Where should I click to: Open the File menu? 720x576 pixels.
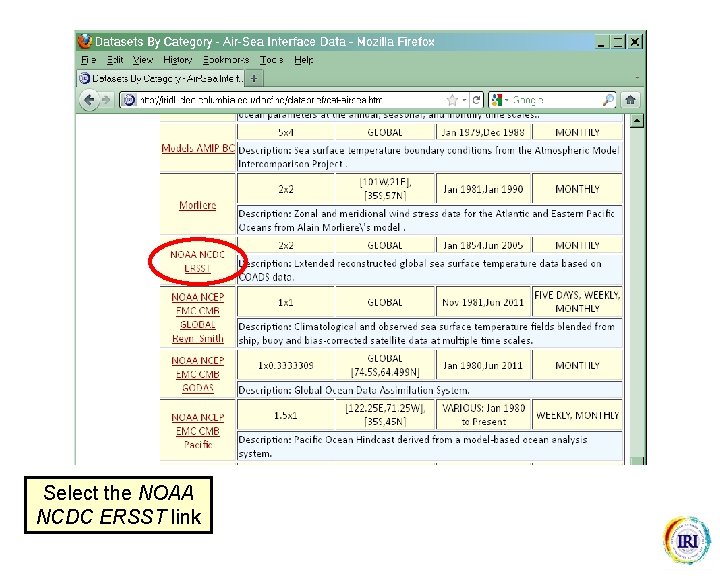click(x=88, y=60)
